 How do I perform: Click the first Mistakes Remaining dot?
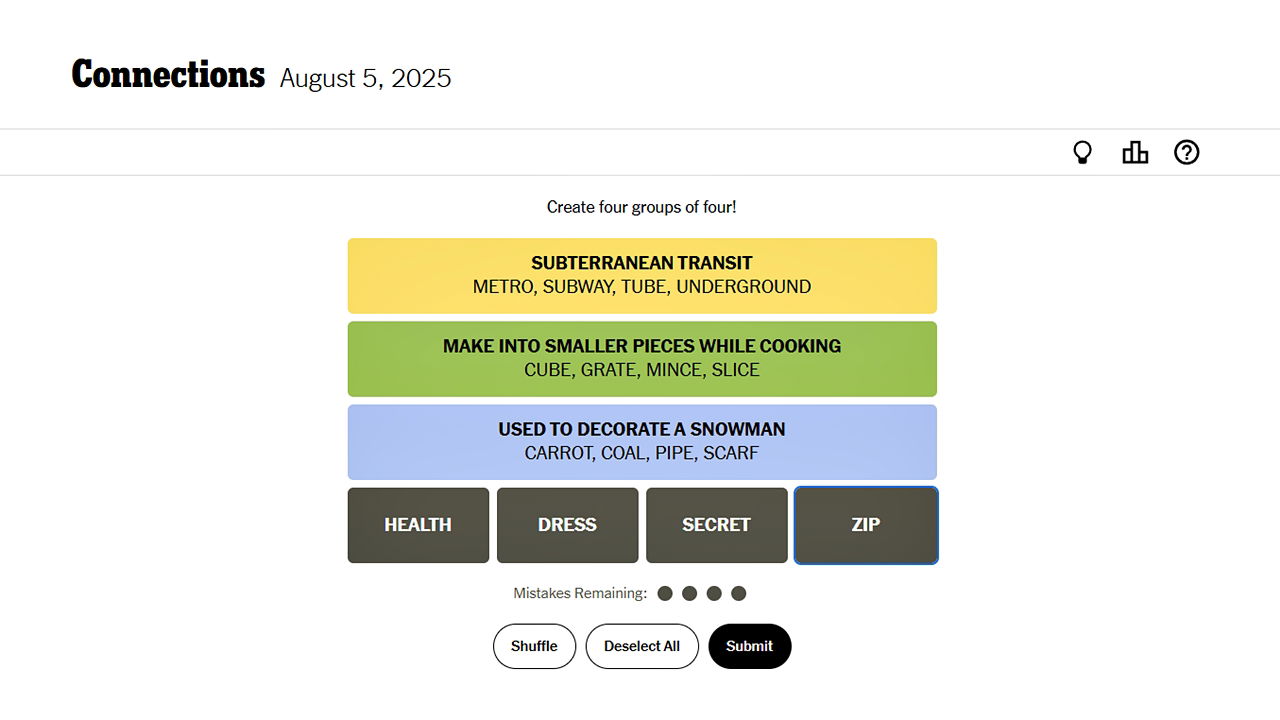point(665,593)
